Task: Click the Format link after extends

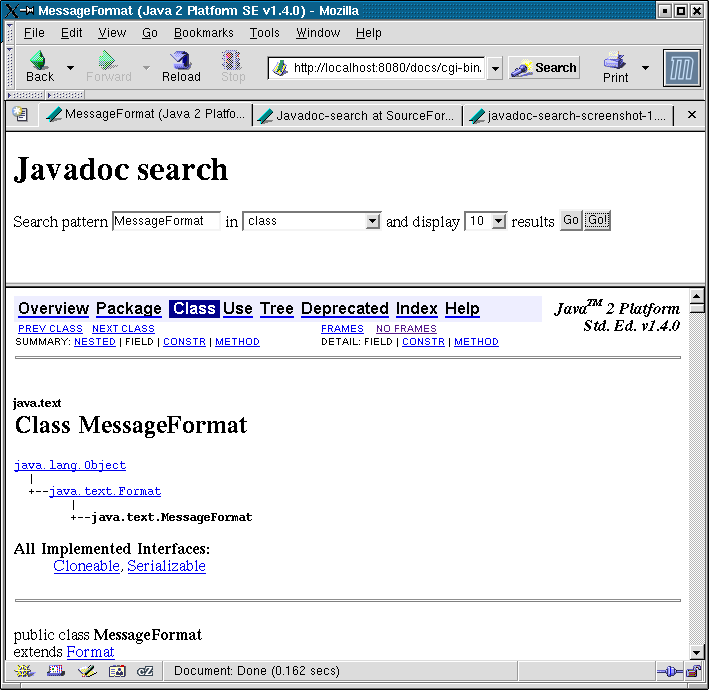Action: [x=90, y=652]
